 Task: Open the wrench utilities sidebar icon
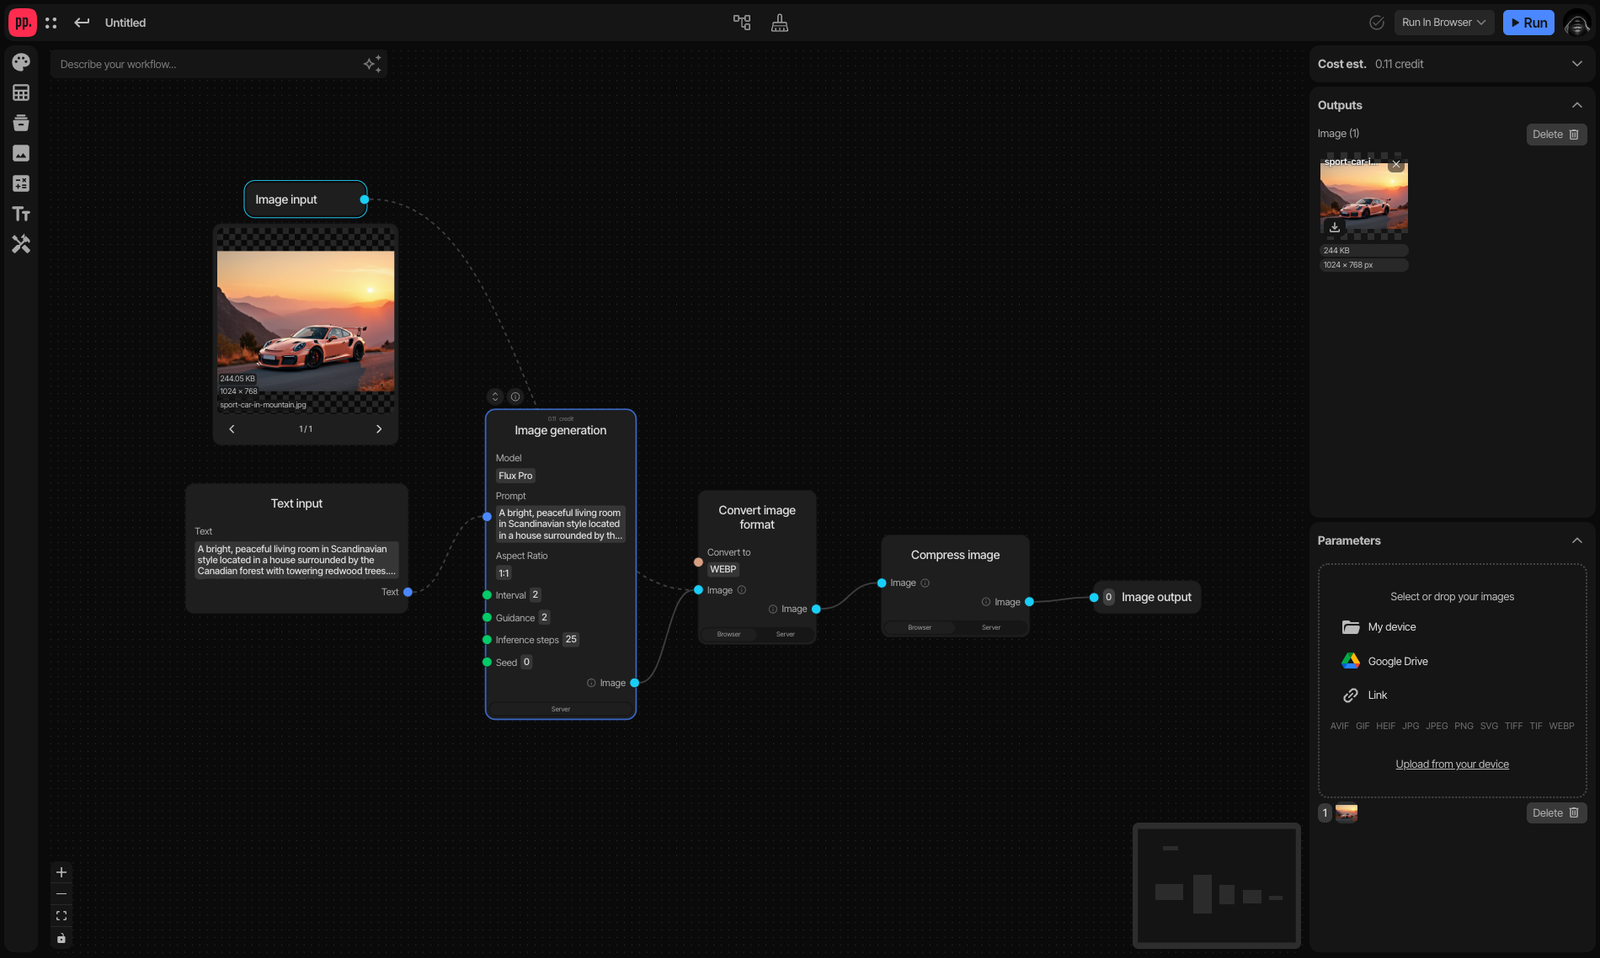coord(21,244)
